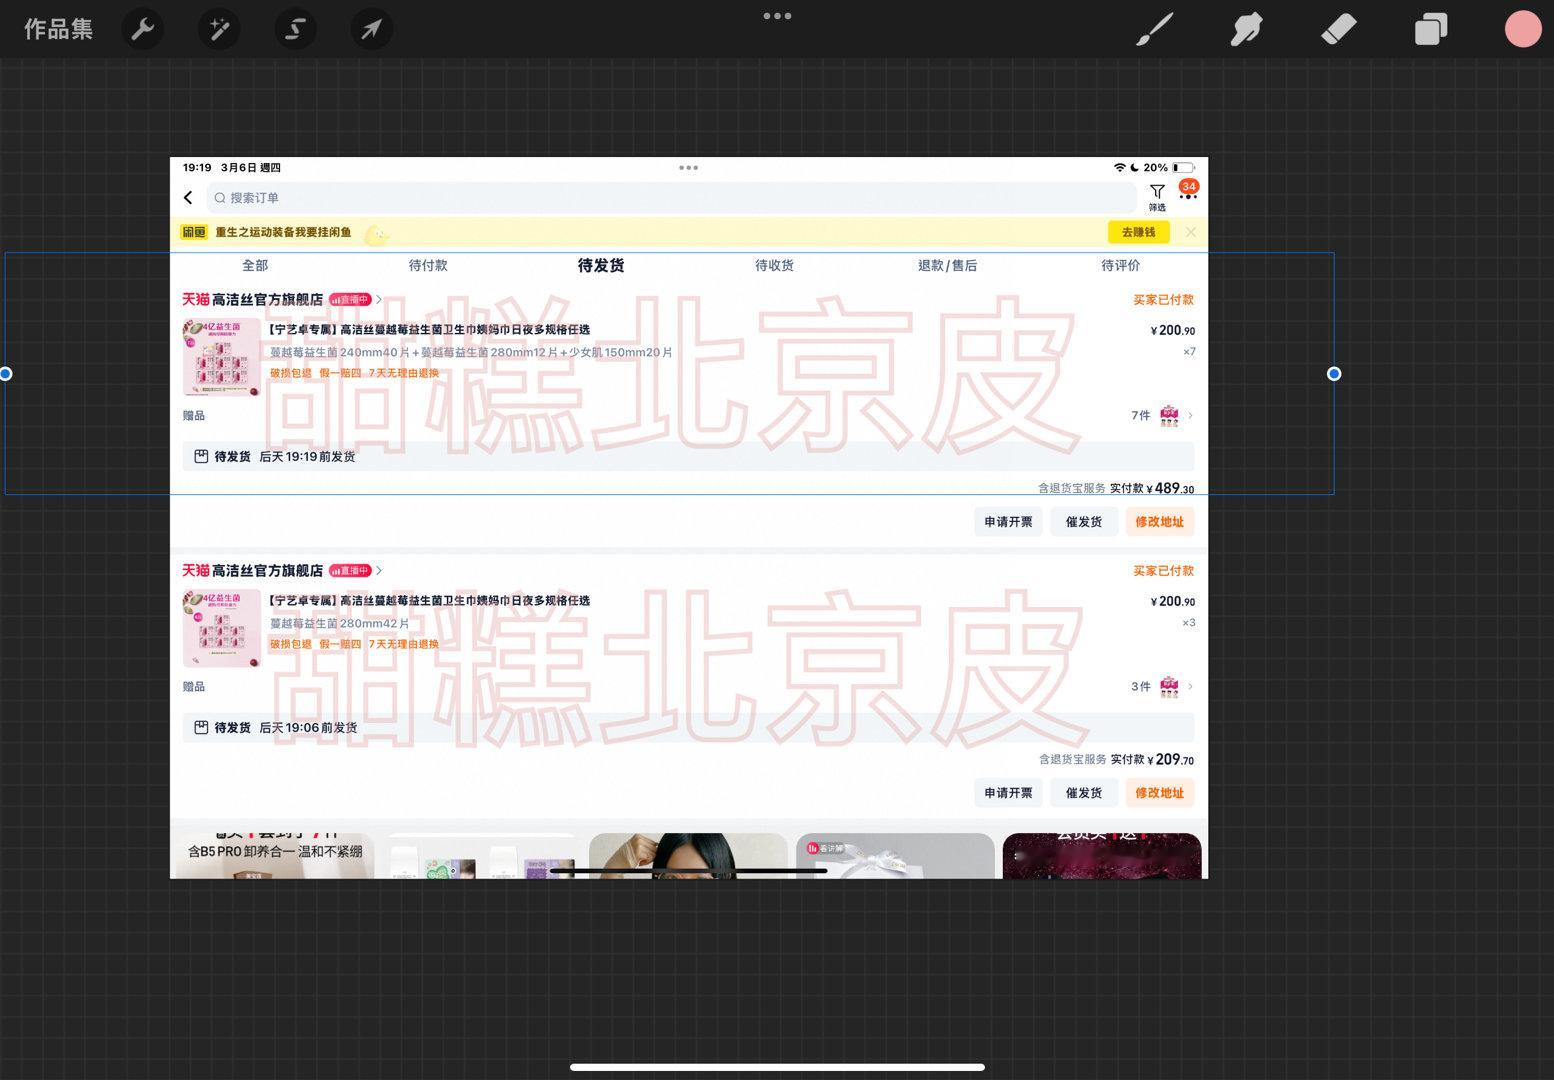This screenshot has height=1080, width=1554.
Task: Click the right blue transform handle
Action: tap(1334, 374)
